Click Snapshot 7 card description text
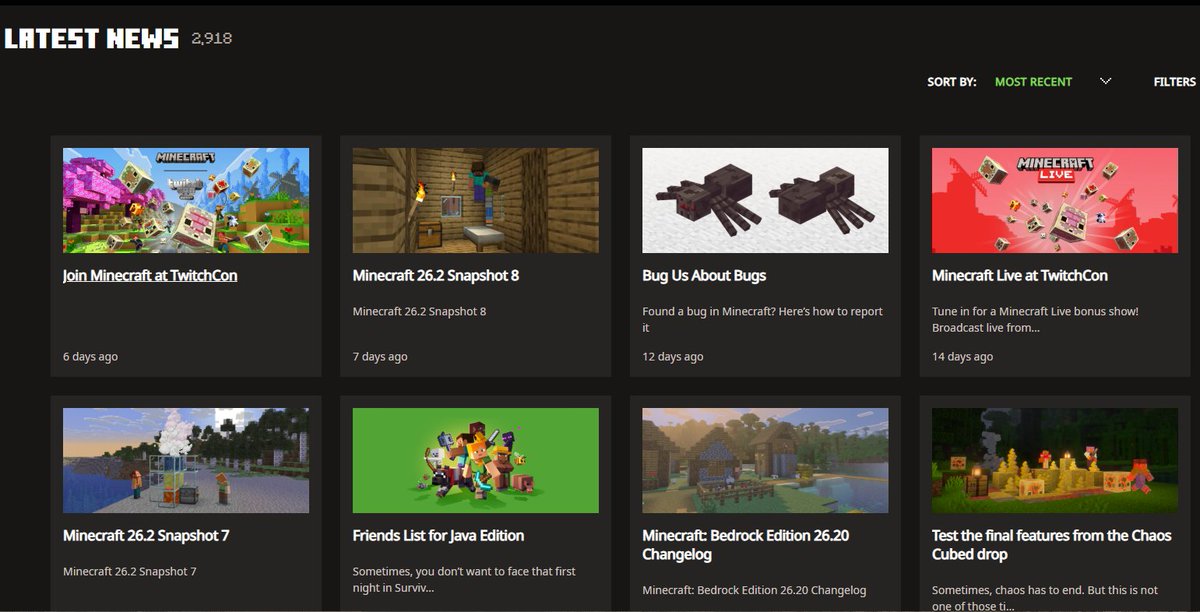The width and height of the screenshot is (1200, 612). (129, 572)
